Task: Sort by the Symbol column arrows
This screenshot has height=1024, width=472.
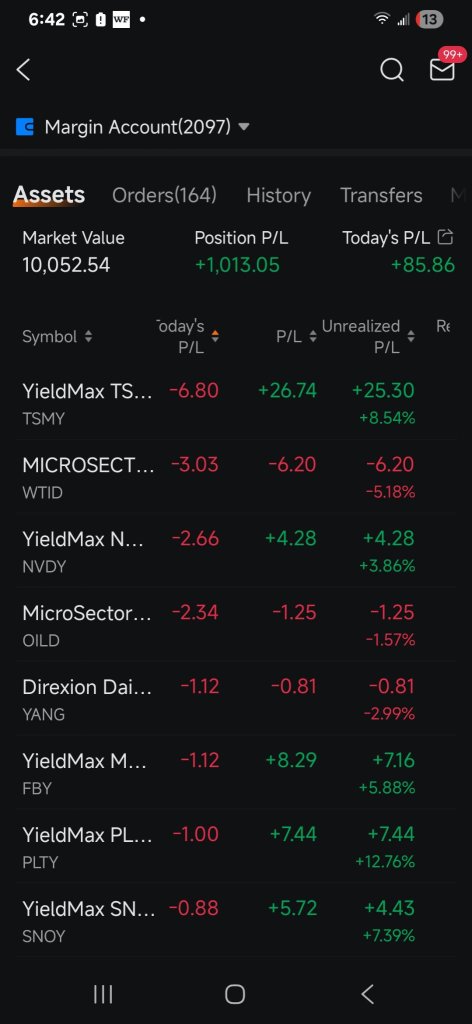Action: click(x=88, y=337)
